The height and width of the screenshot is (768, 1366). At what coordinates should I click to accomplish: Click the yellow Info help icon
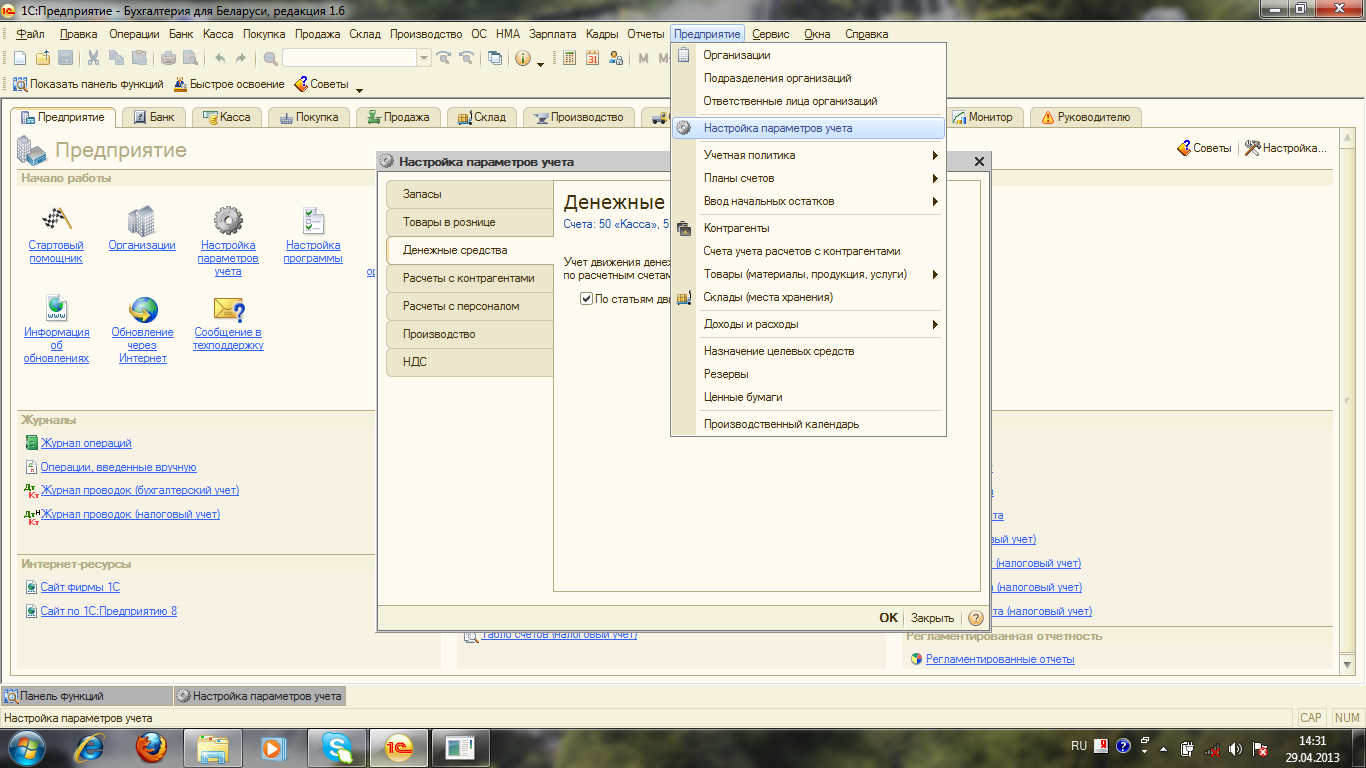point(523,58)
